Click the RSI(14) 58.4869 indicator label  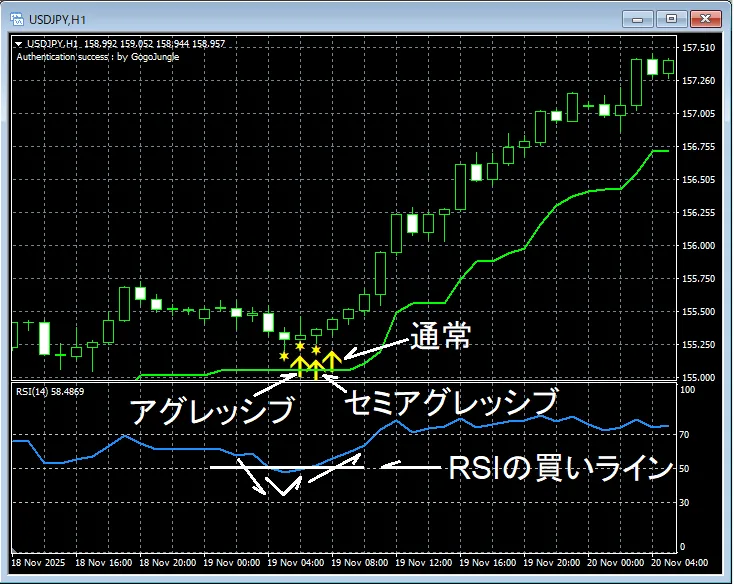tap(50, 391)
